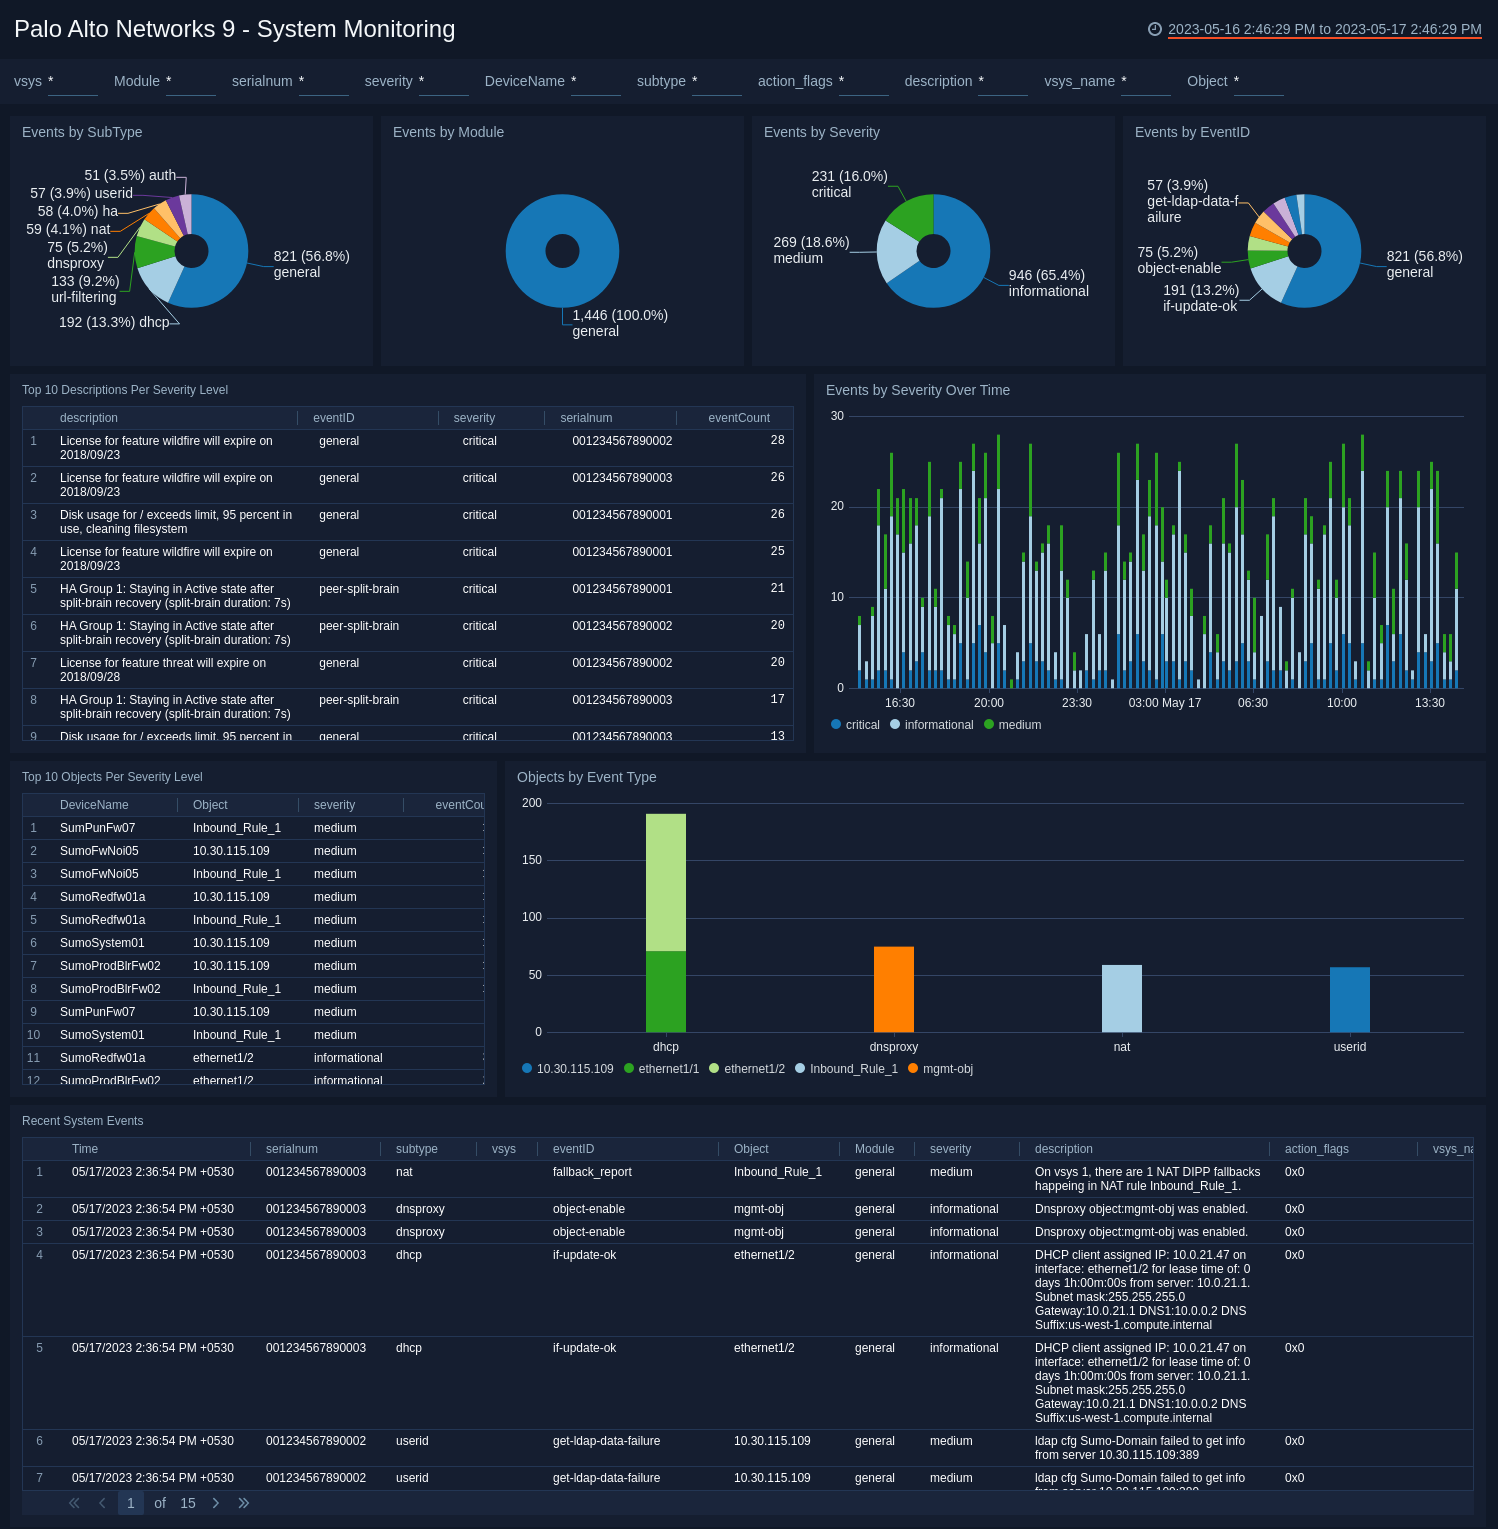Click the next-page arrow icon
1498x1529 pixels.
pyautogui.click(x=216, y=1503)
